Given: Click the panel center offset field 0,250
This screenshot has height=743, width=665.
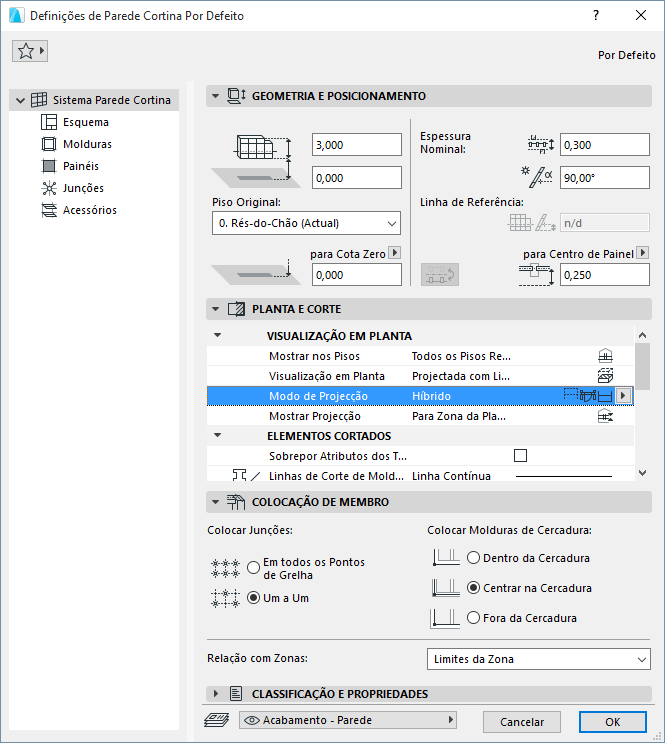Looking at the screenshot, I should (604, 275).
